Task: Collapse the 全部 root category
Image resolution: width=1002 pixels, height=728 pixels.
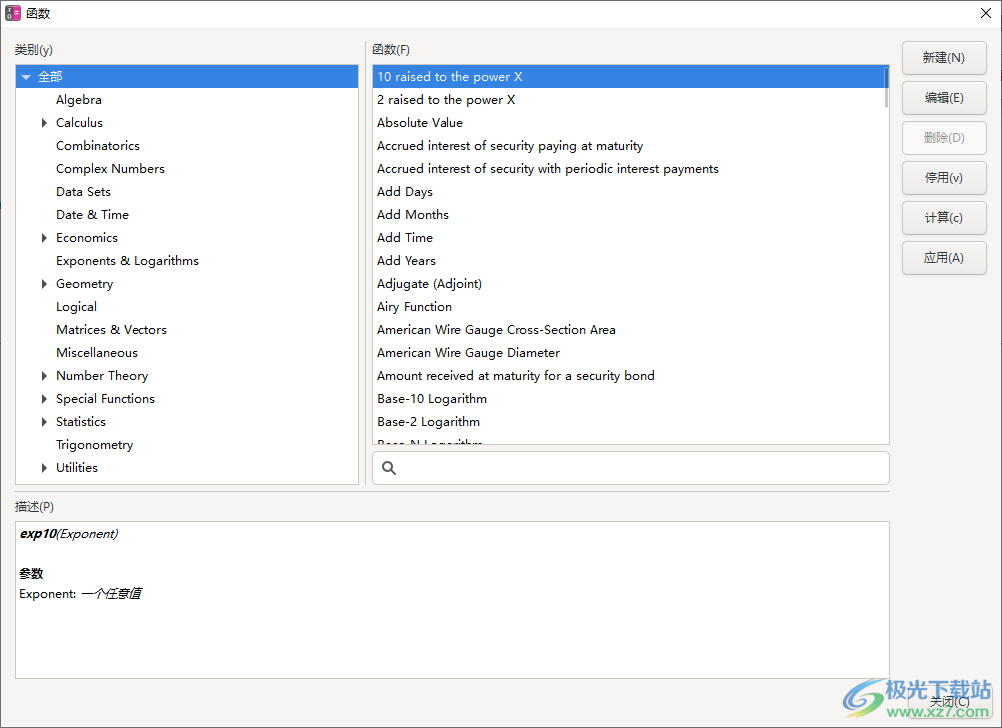Action: click(x=26, y=77)
